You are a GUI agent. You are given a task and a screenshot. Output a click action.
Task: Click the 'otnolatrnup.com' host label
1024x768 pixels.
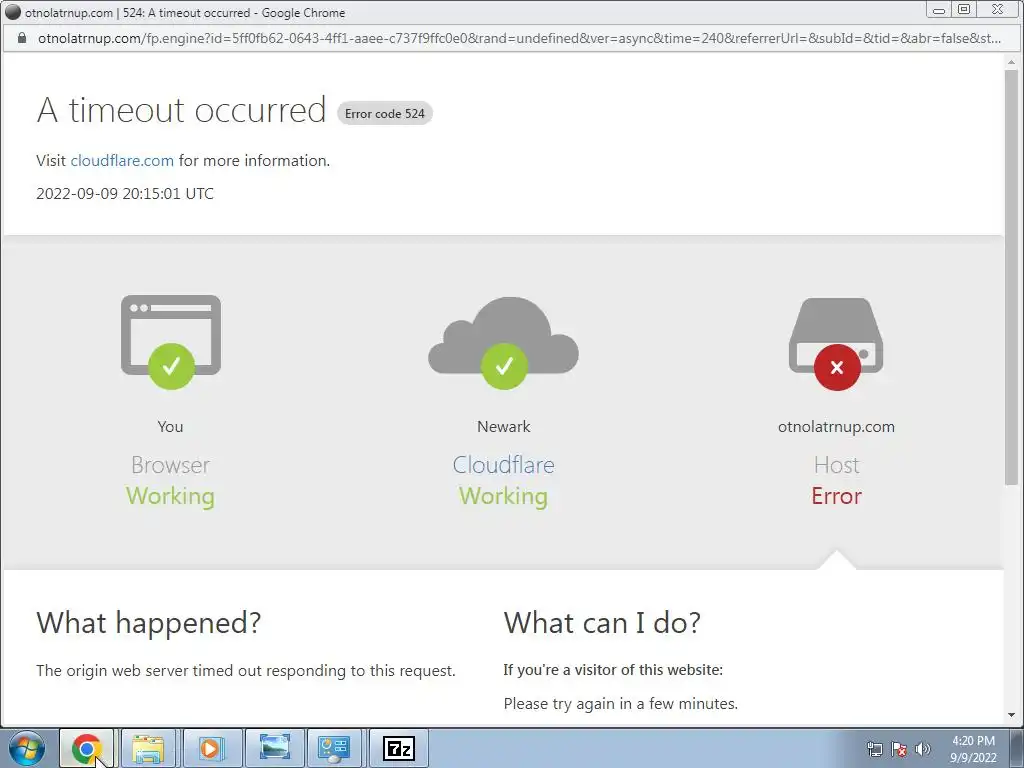click(836, 426)
